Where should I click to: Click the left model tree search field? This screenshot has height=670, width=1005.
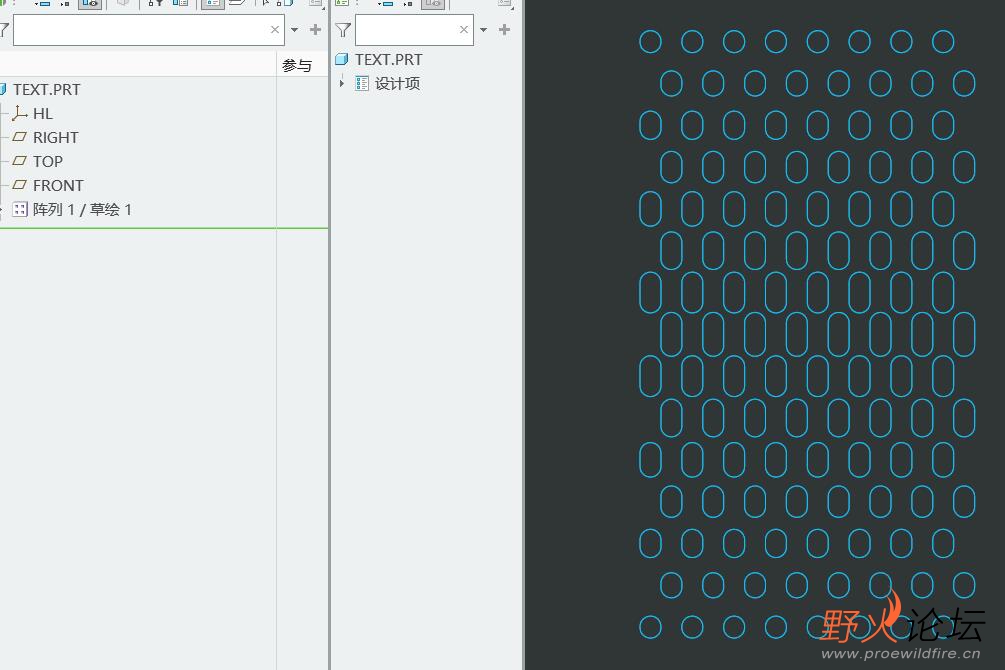tap(149, 30)
